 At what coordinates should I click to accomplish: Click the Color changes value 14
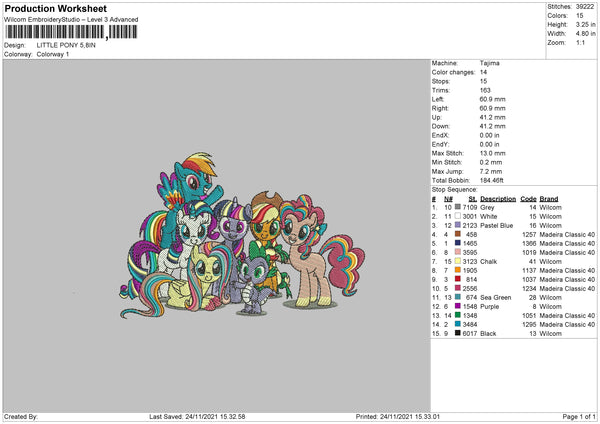(x=483, y=72)
